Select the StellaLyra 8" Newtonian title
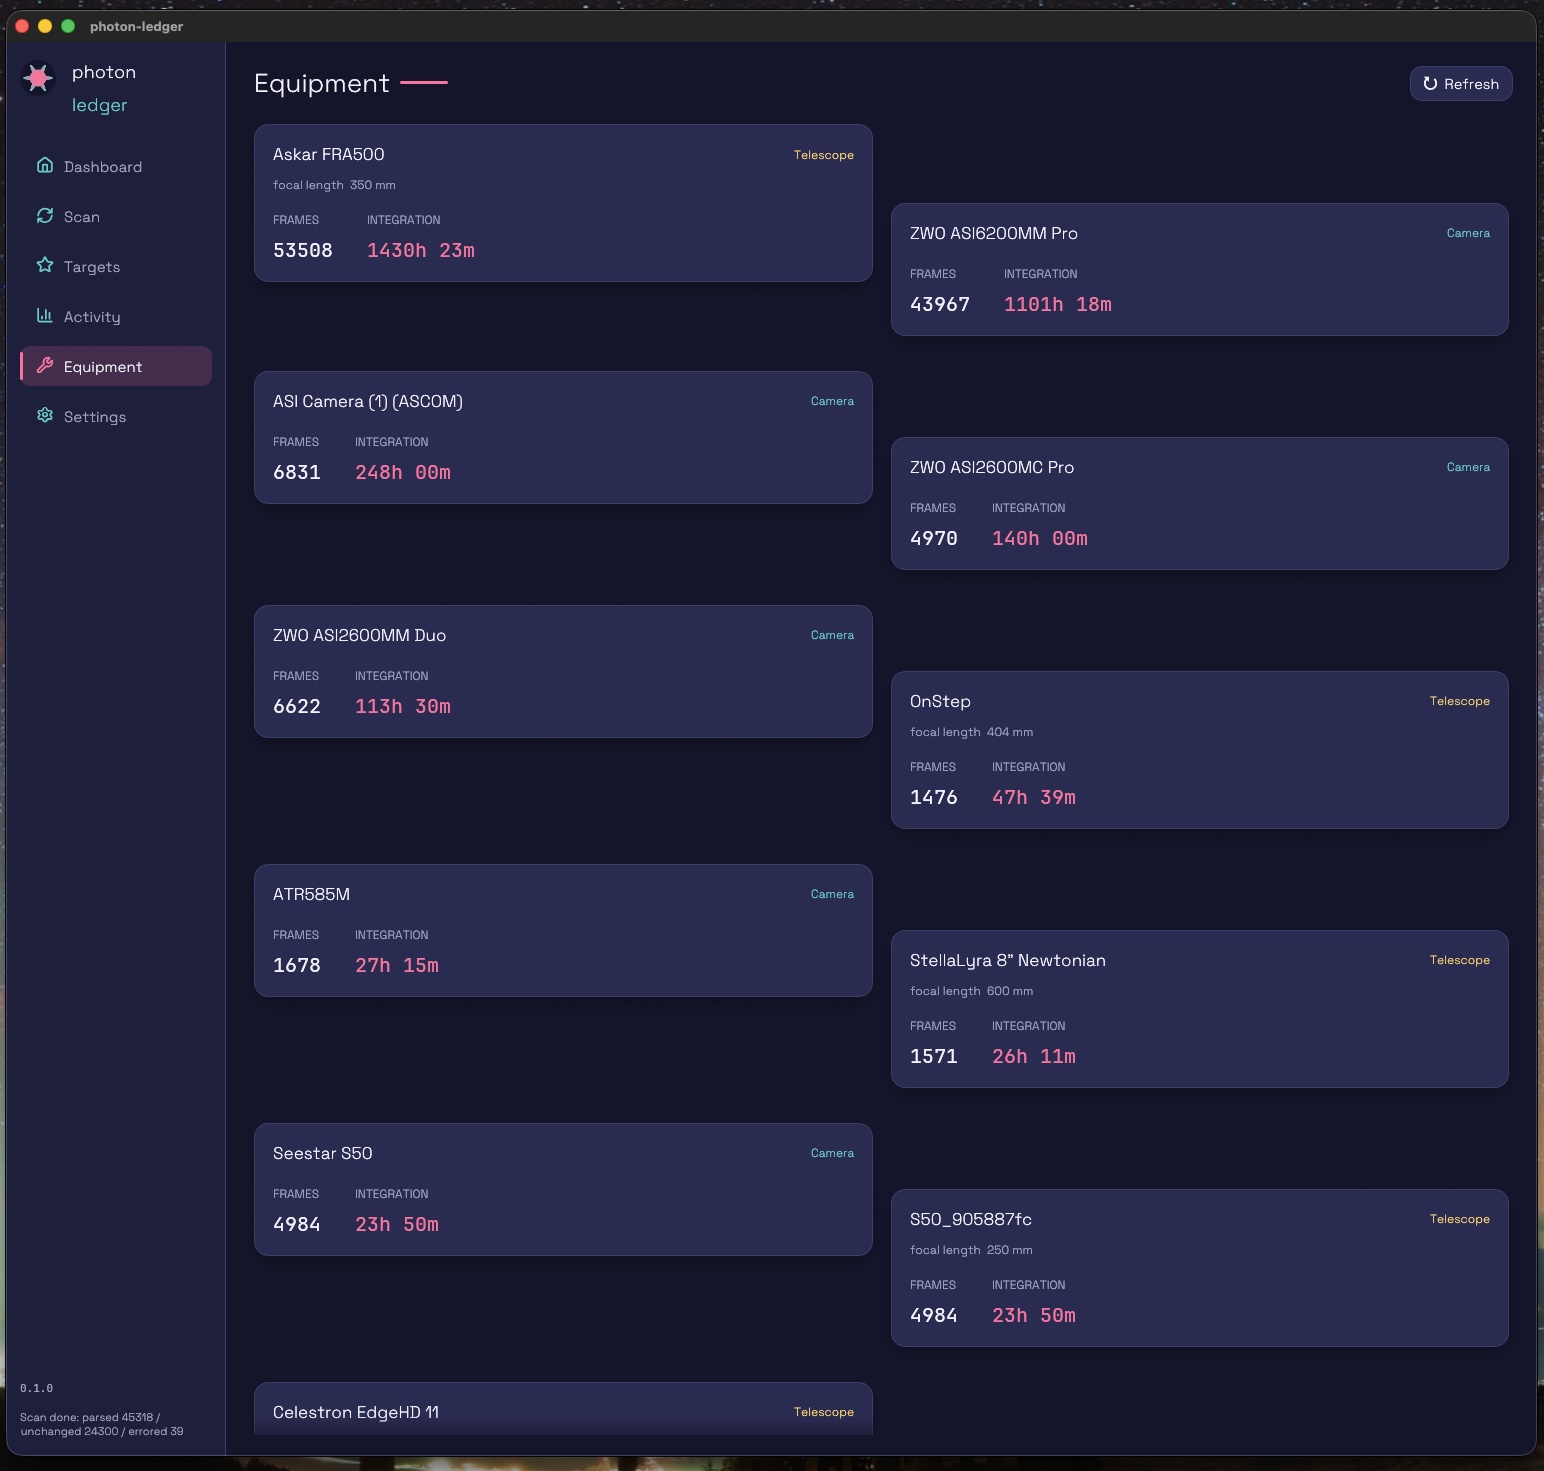This screenshot has width=1544, height=1471. [x=1008, y=960]
